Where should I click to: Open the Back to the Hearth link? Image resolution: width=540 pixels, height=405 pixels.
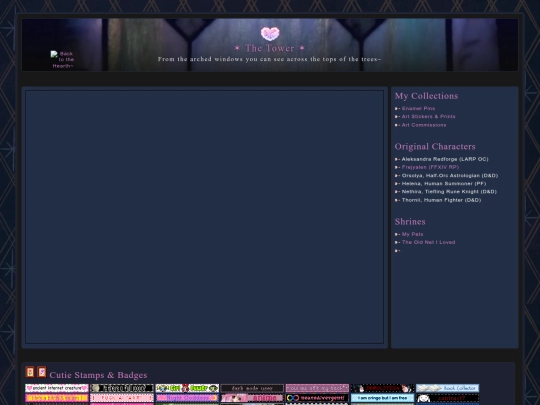(x=63, y=60)
